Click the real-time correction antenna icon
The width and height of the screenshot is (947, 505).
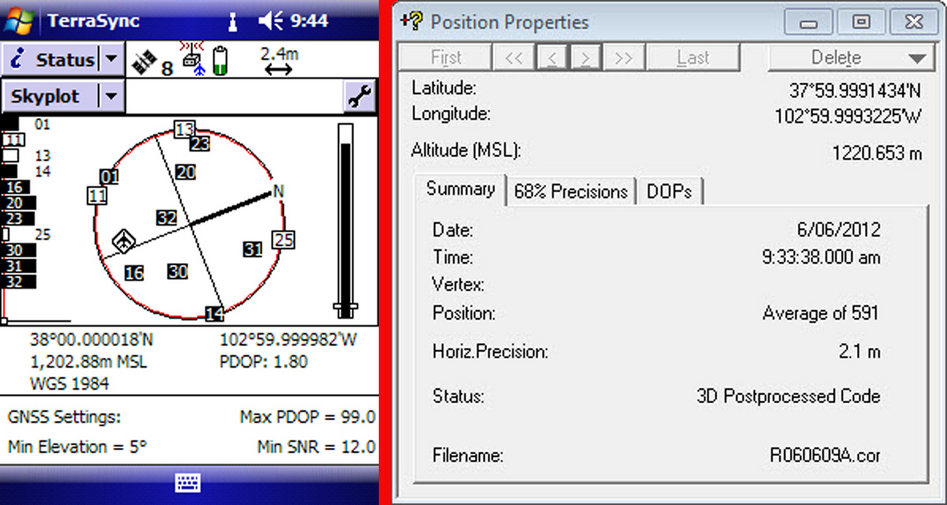click(193, 59)
